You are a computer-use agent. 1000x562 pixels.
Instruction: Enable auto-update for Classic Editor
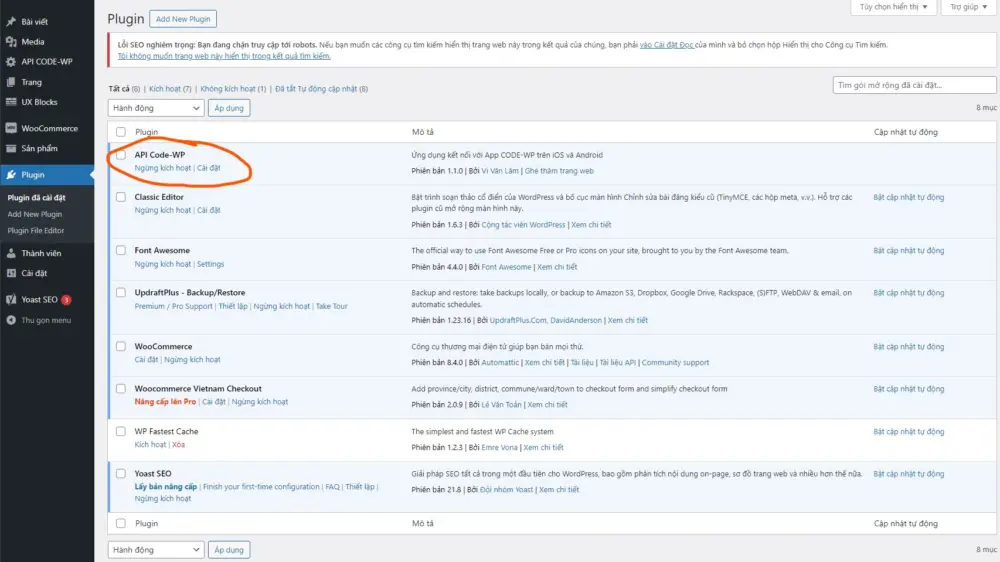tap(909, 197)
